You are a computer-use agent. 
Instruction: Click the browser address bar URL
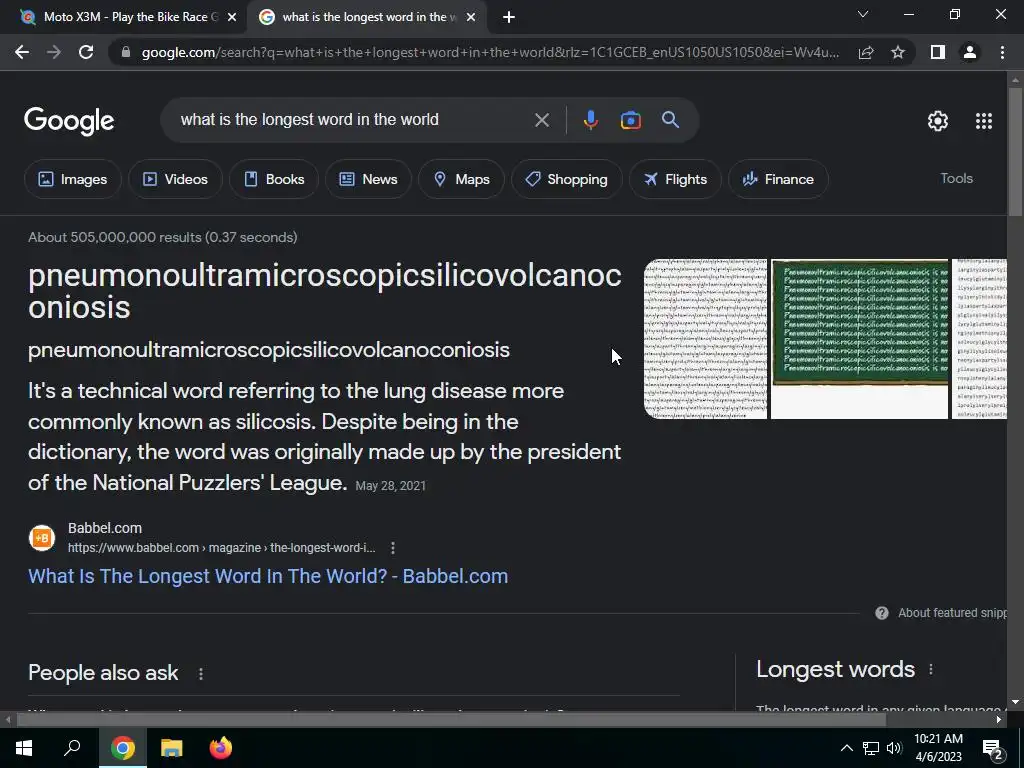point(490,52)
